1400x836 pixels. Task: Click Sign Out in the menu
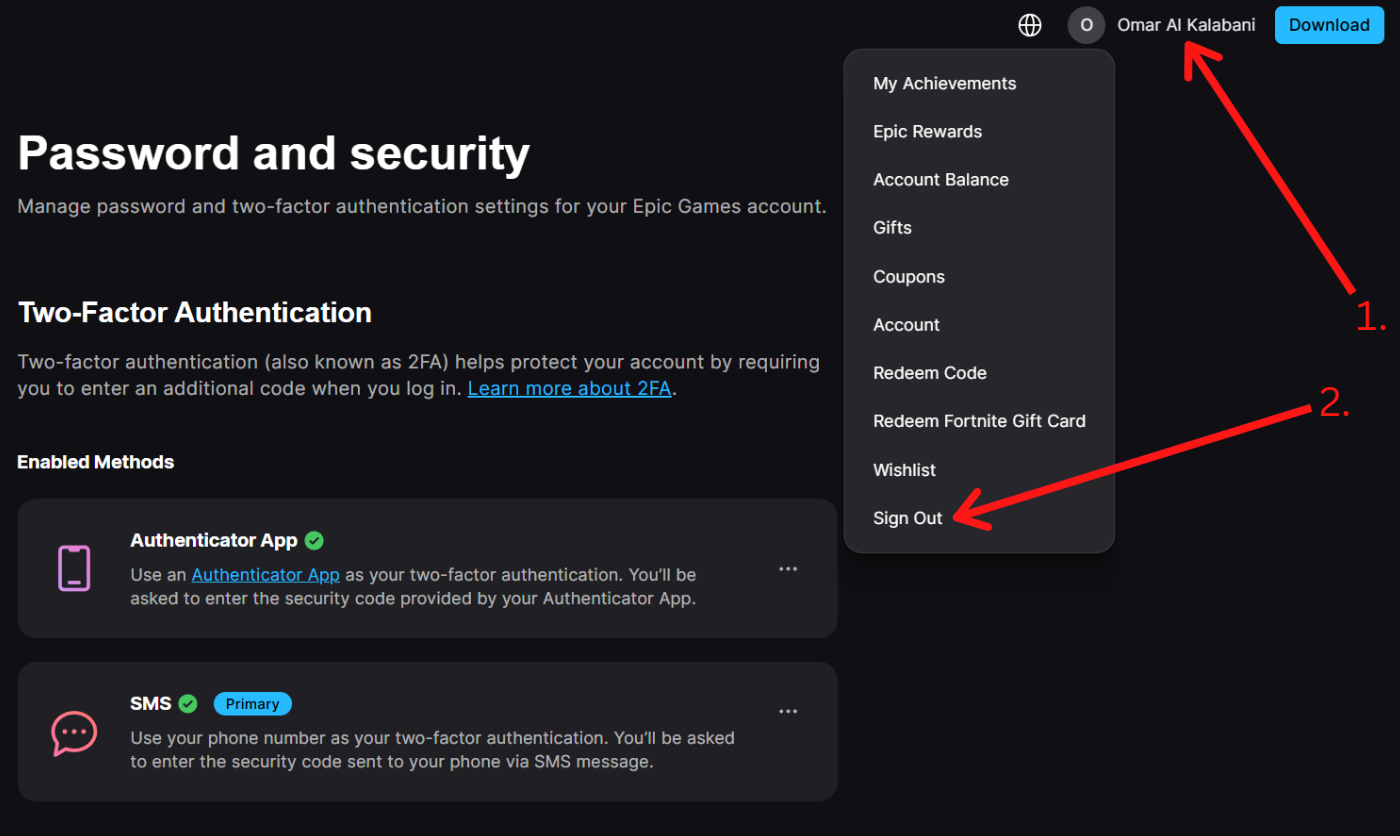(907, 518)
